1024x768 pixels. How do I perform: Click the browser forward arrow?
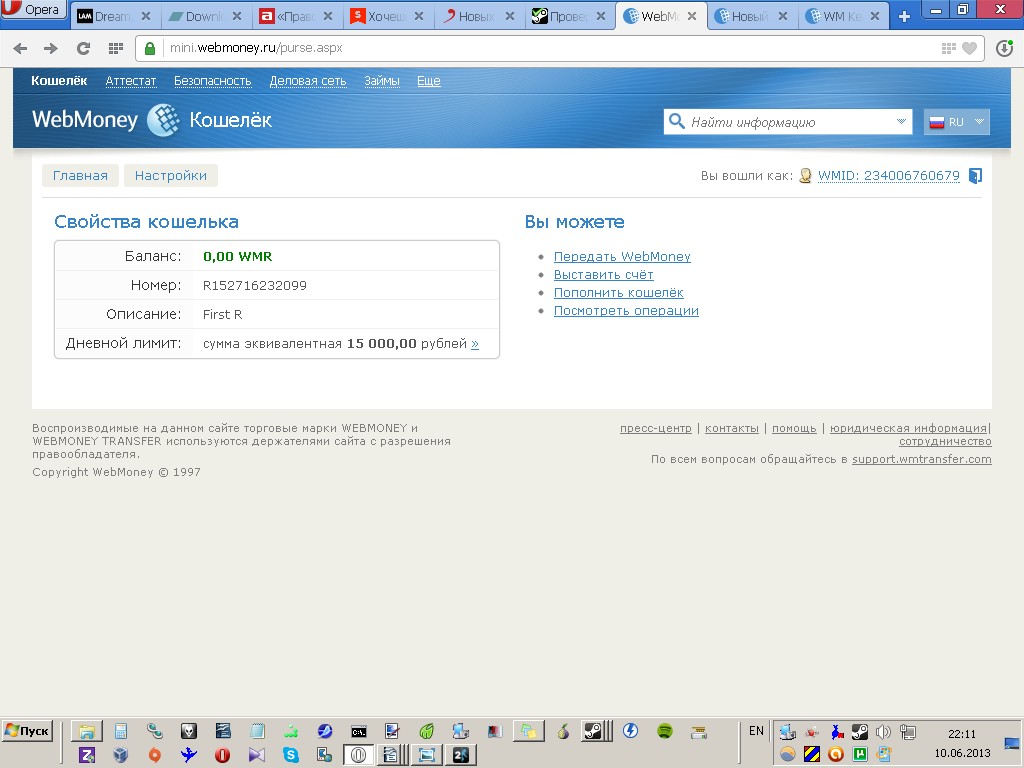tap(51, 48)
